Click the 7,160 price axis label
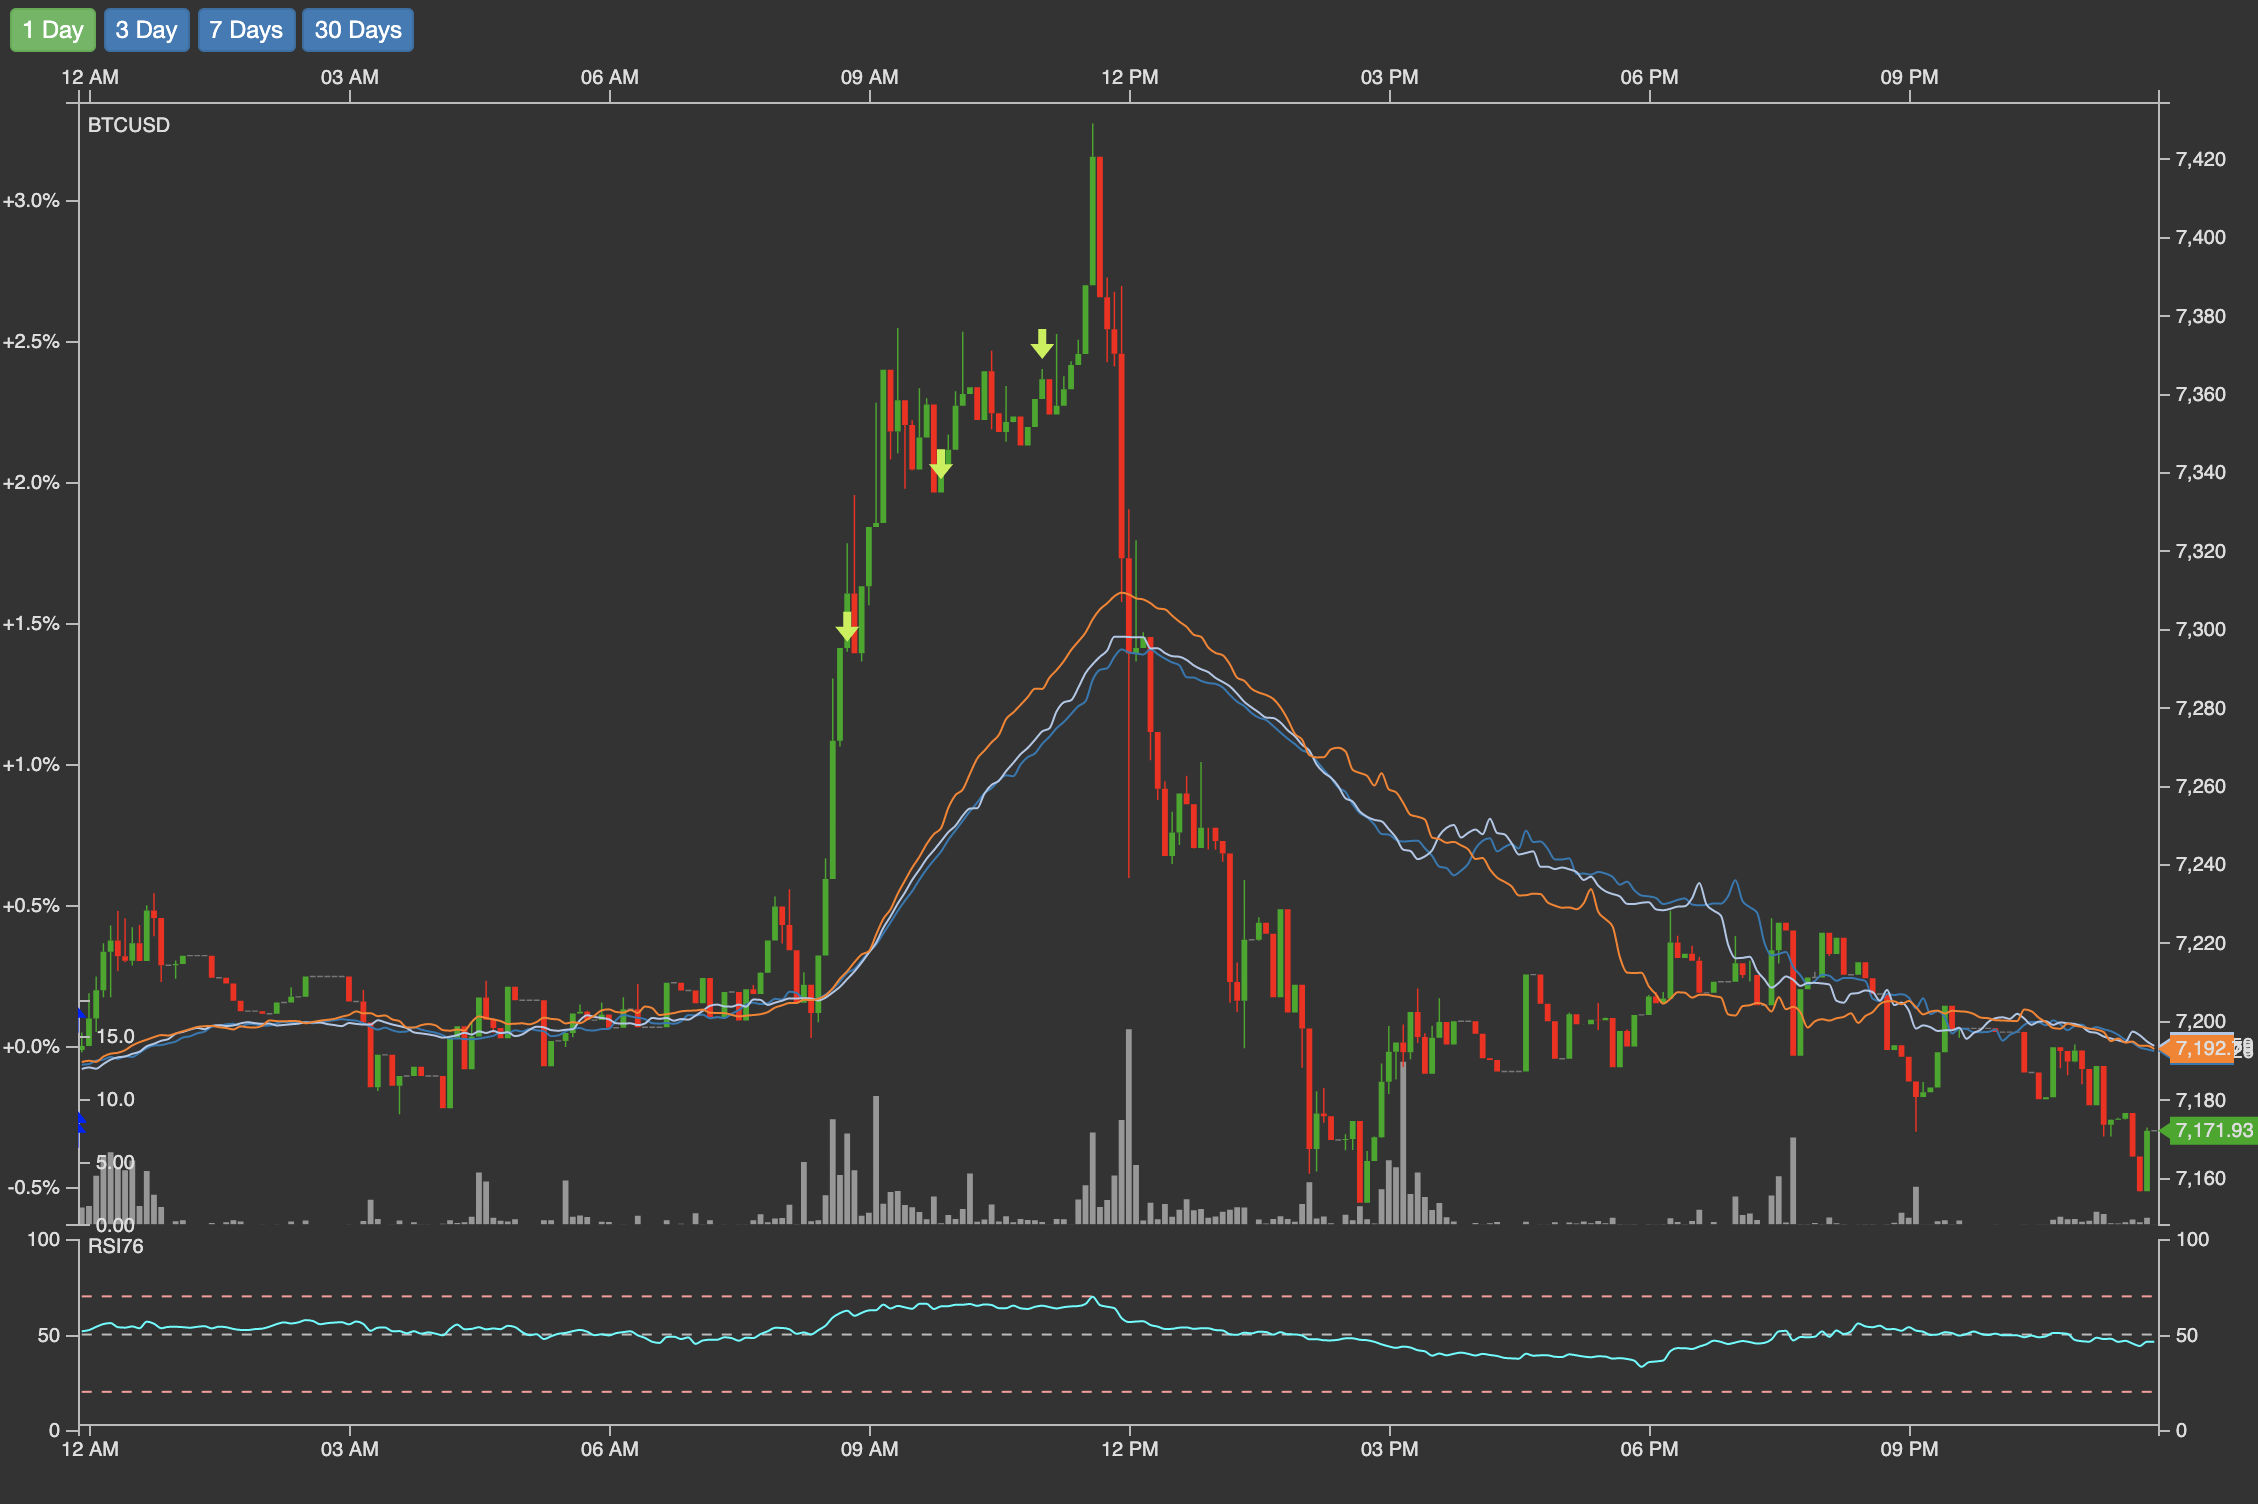The height and width of the screenshot is (1504, 2258). [x=2201, y=1178]
